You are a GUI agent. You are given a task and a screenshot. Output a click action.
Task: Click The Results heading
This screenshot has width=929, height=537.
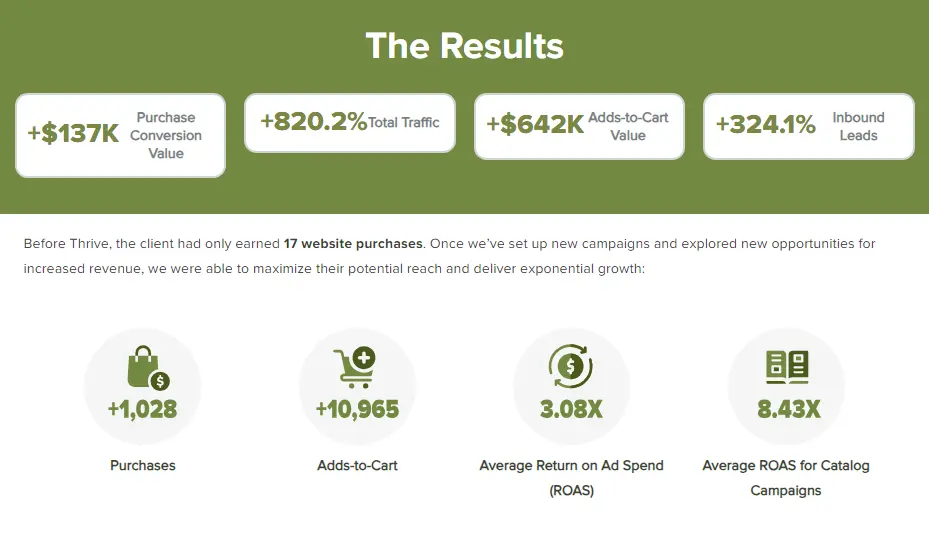464,46
